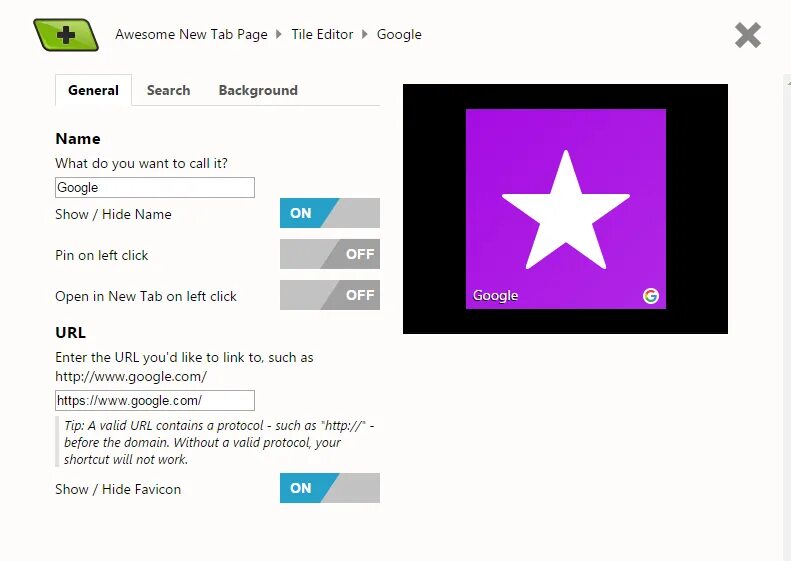Click the 'Pin on left click' label
The image size is (791, 561).
(x=102, y=255)
